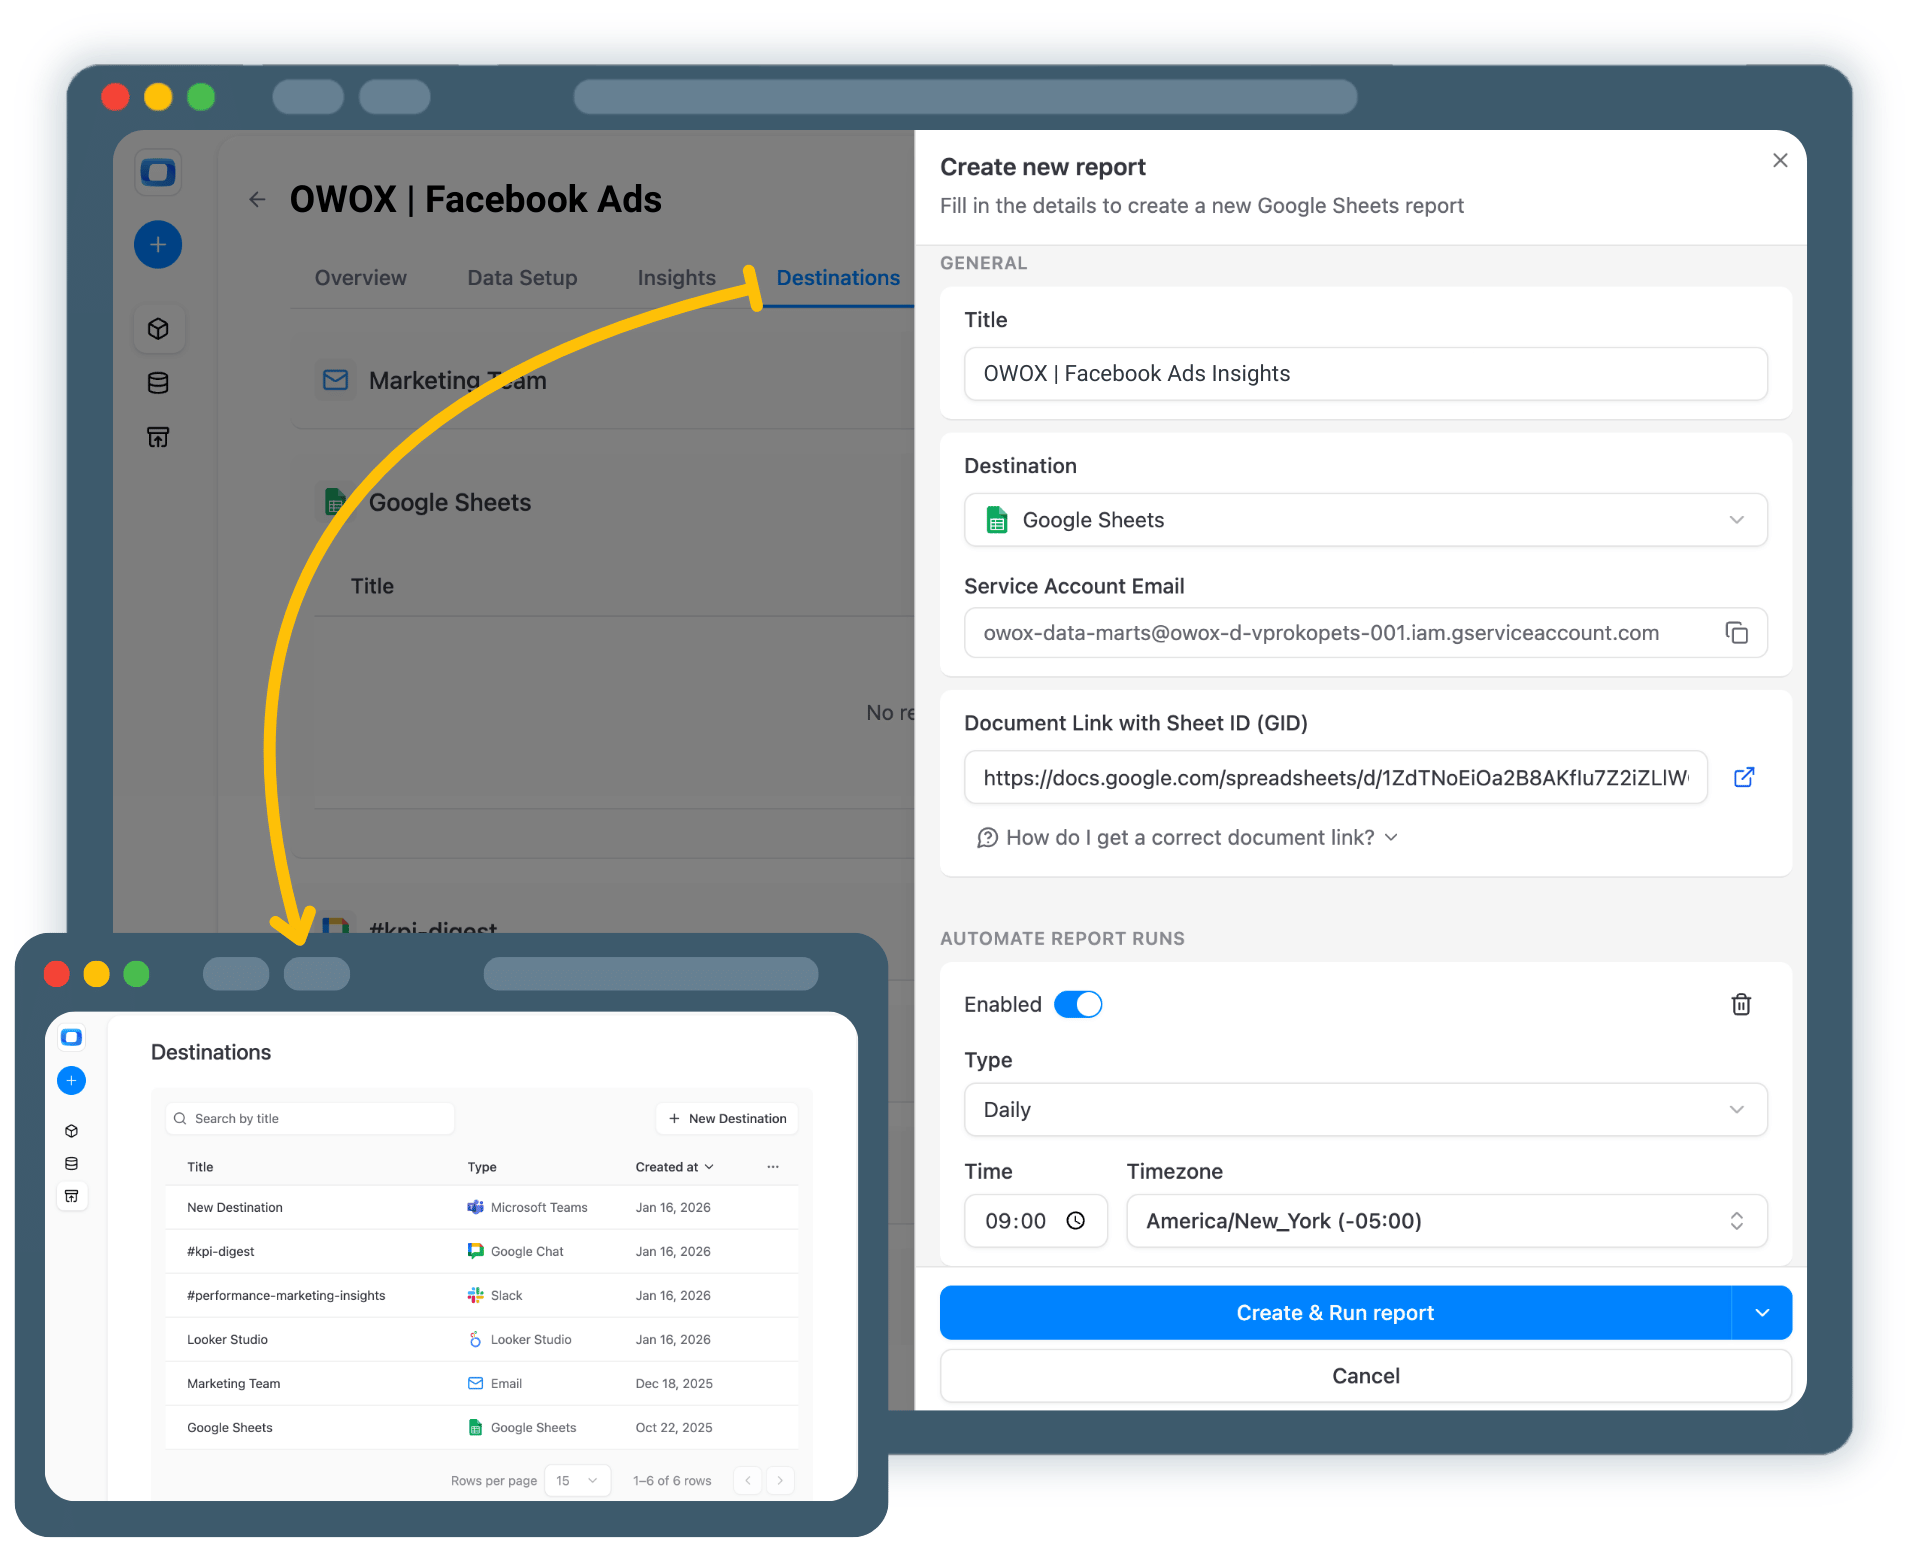Image resolution: width=1920 pixels, height=1562 pixels.
Task: Click the Create & Run report button
Action: [x=1335, y=1312]
